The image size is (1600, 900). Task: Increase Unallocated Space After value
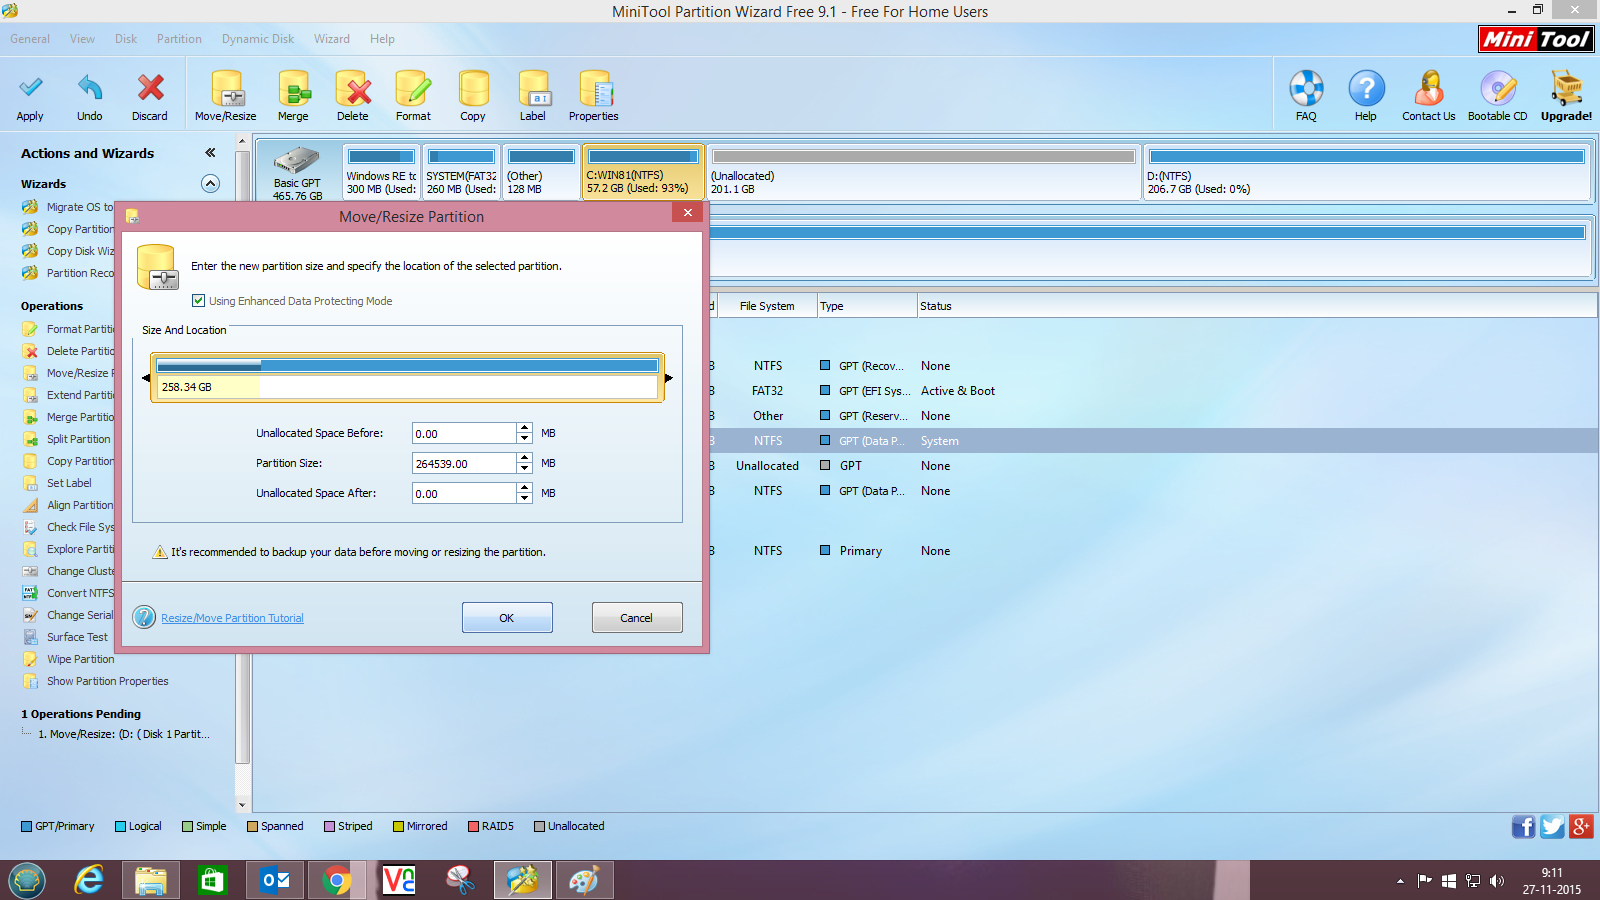pos(524,488)
